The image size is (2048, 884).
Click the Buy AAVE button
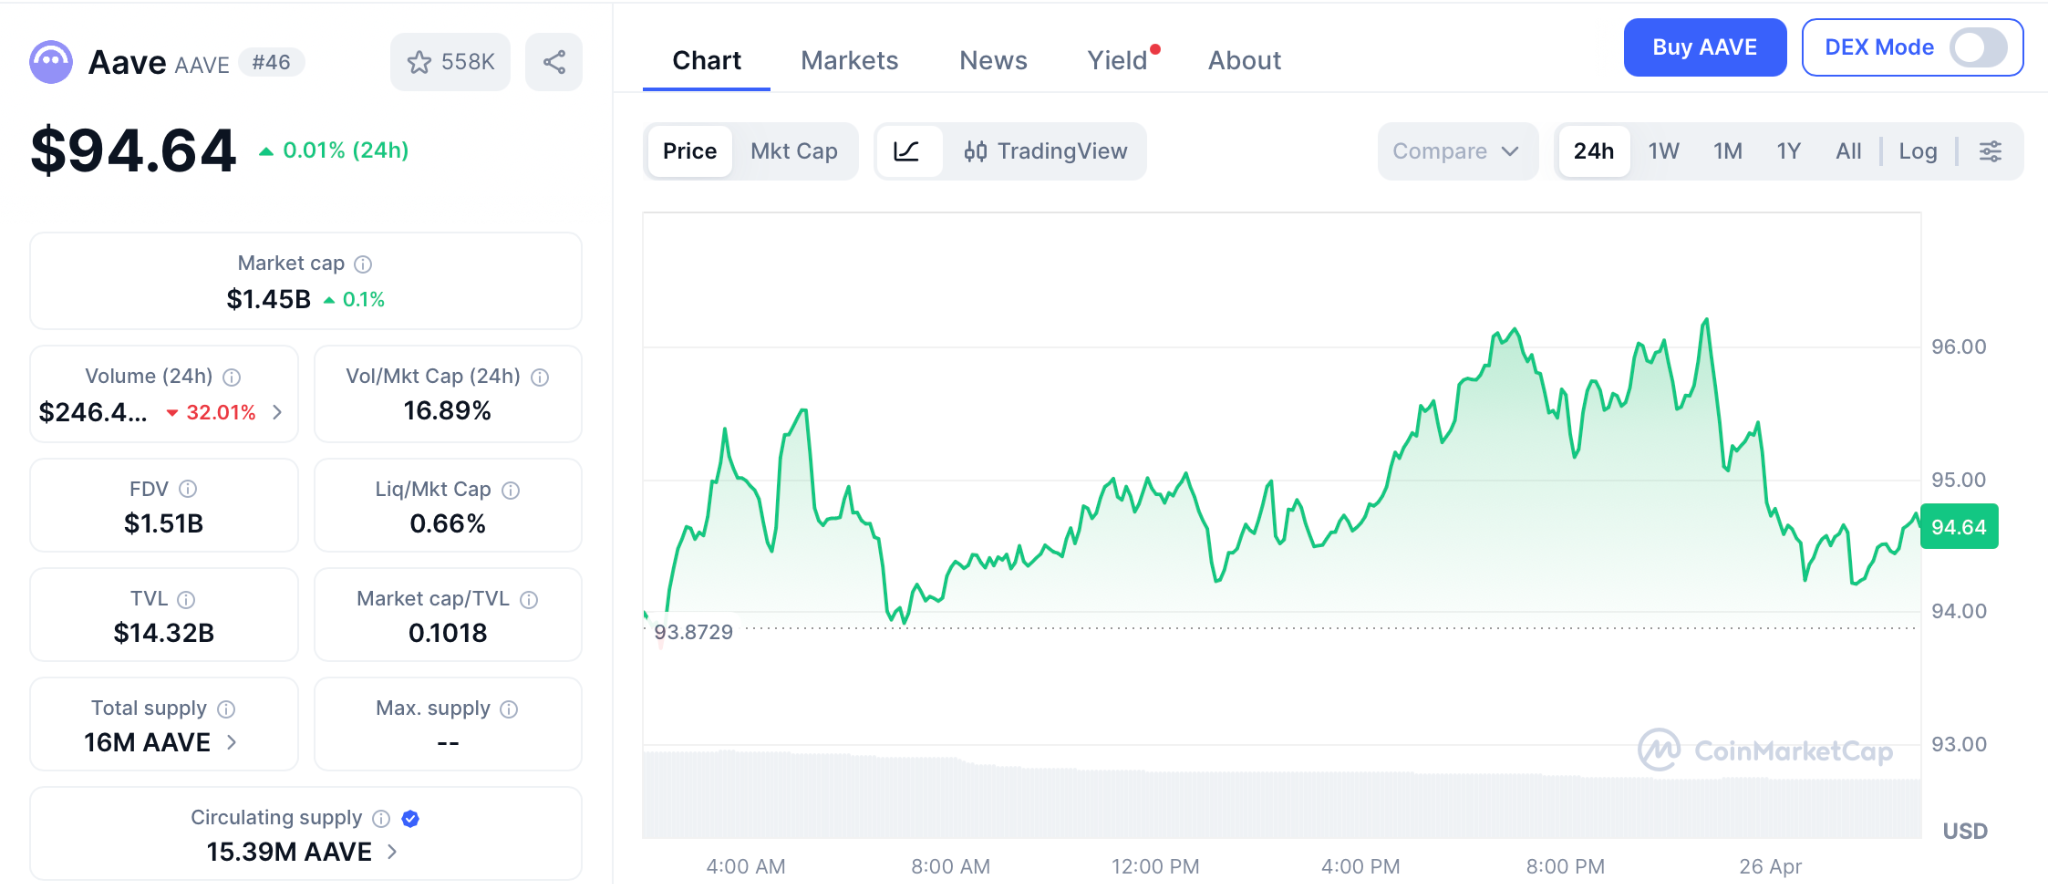point(1704,47)
